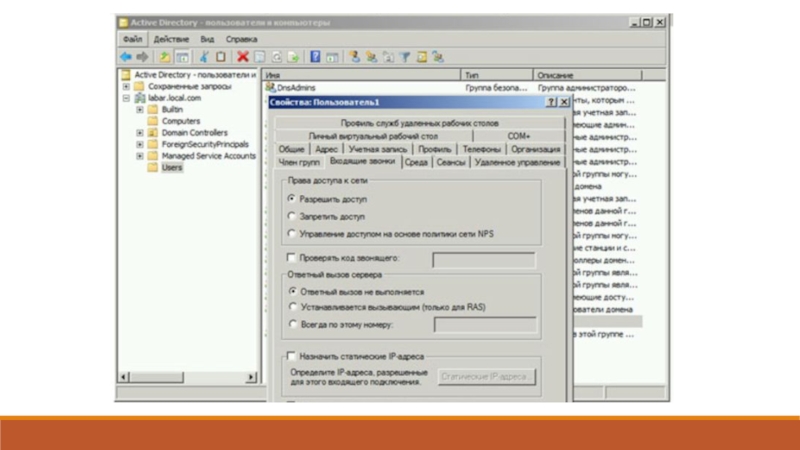800x450 pixels.
Task: Click the Domain Controllers folder icon
Action: [153, 133]
